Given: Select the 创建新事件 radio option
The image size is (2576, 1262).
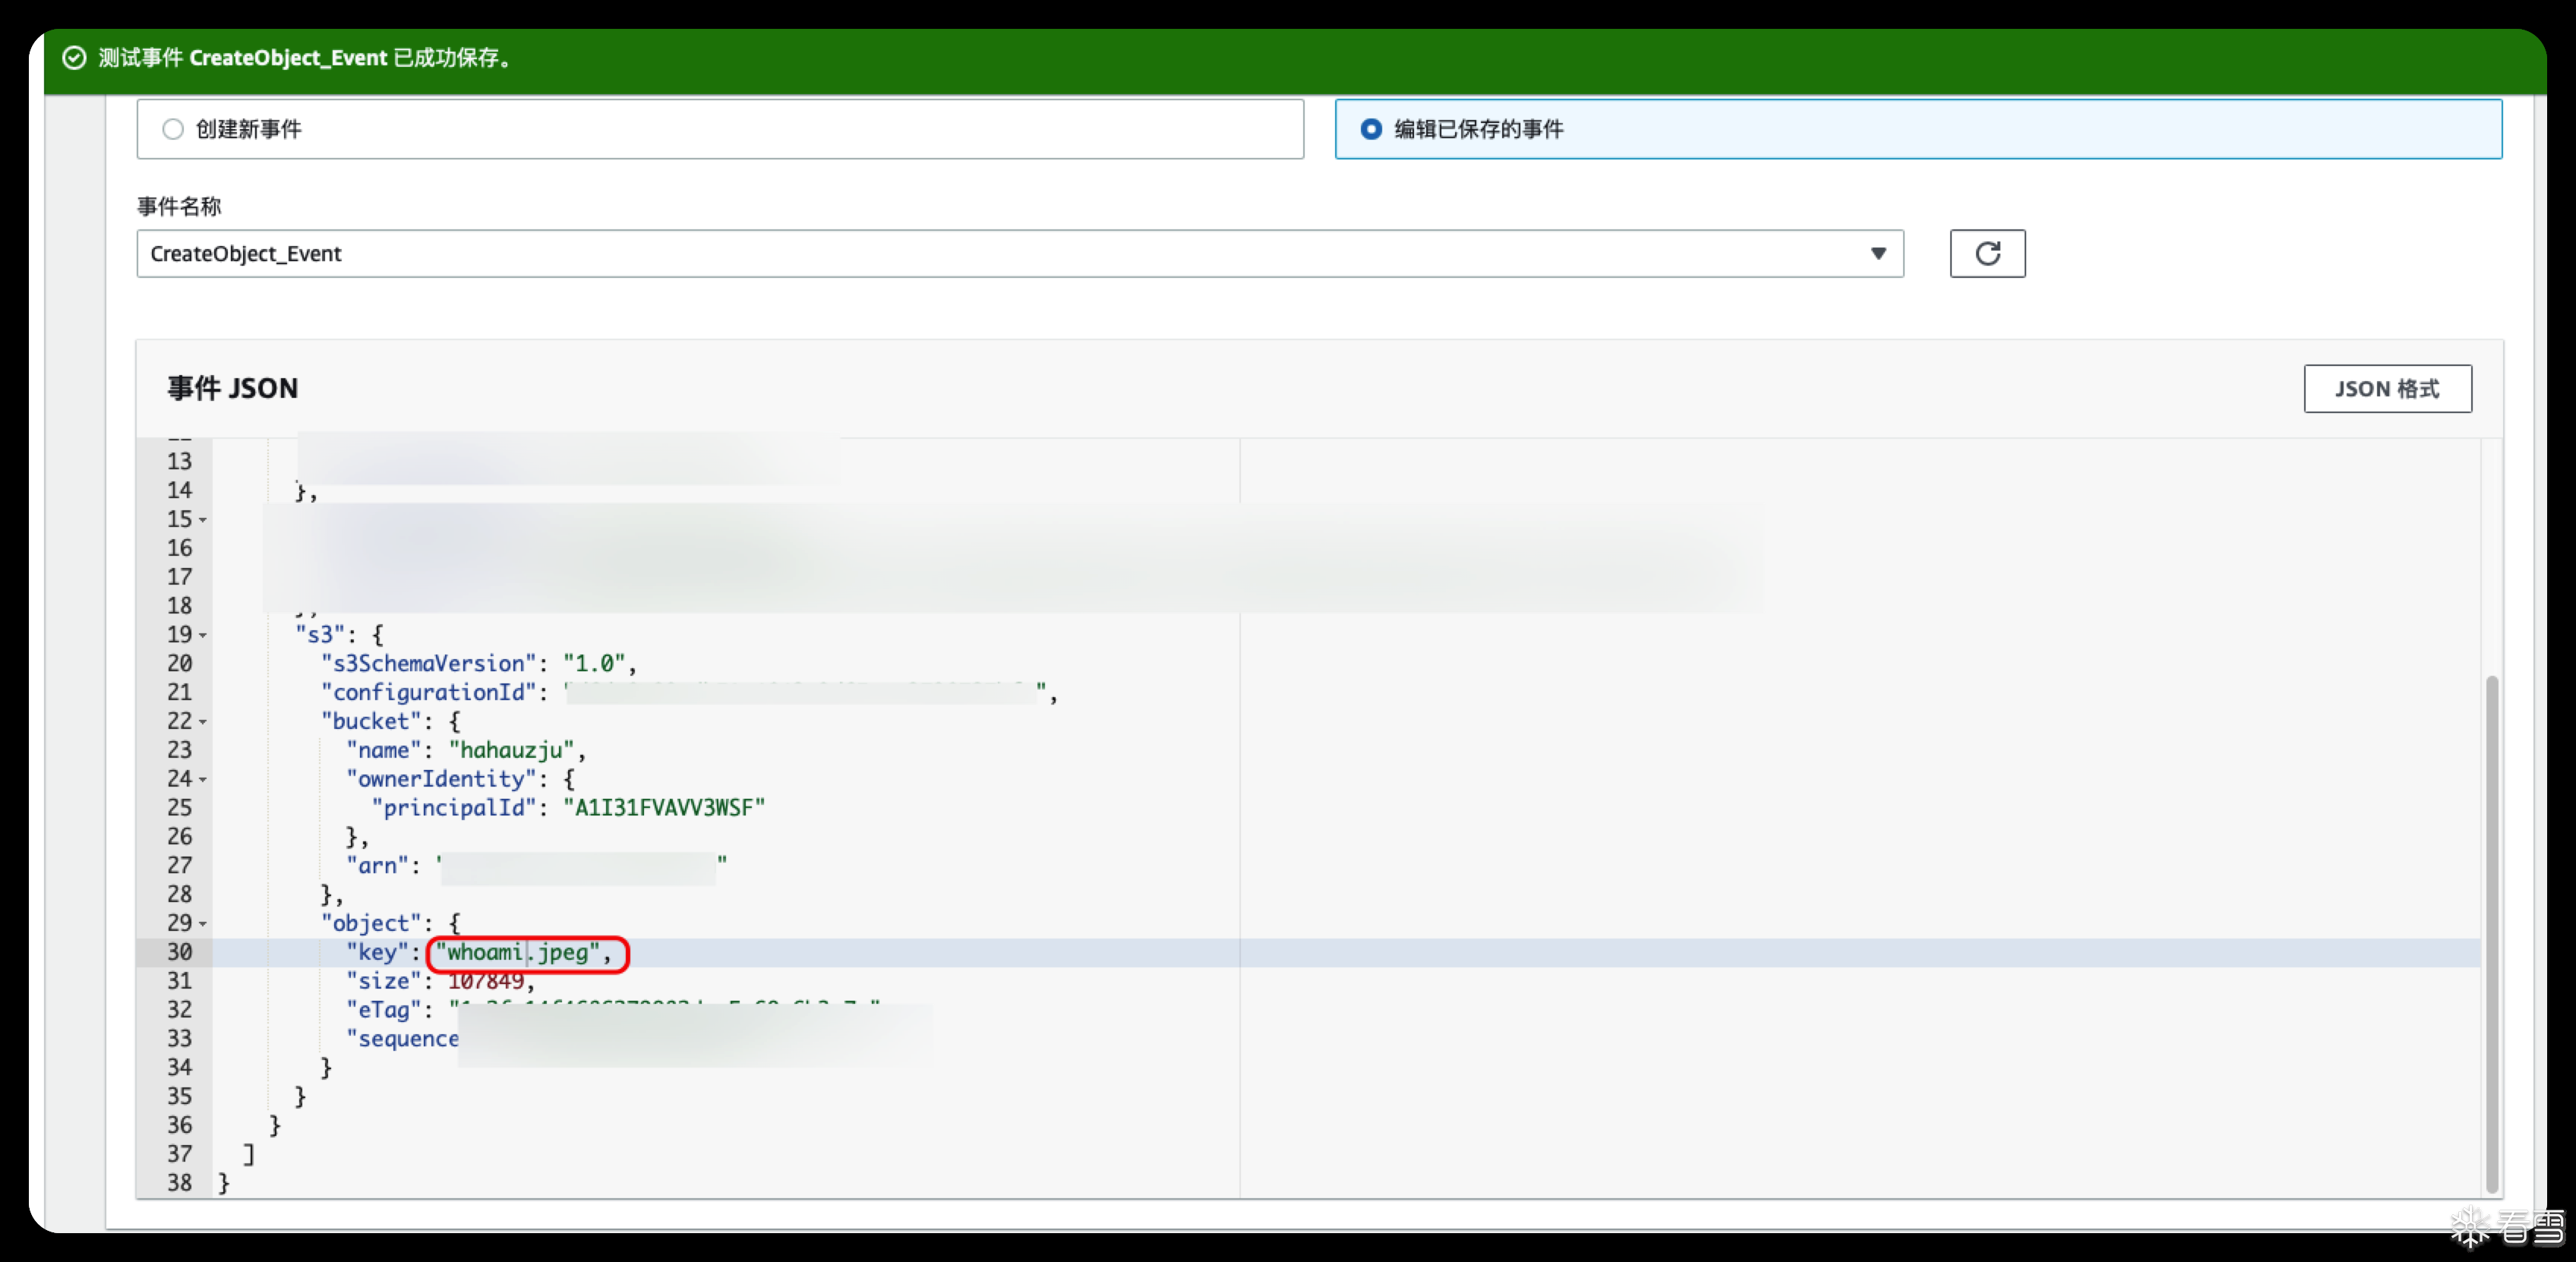Looking at the screenshot, I should 173,129.
